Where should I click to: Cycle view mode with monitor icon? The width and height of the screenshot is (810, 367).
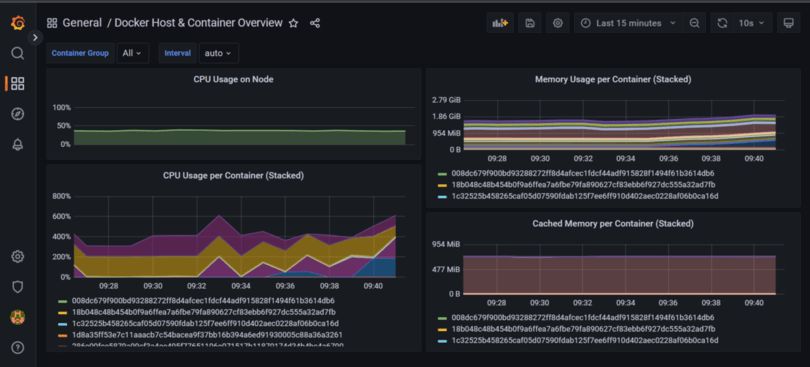tap(788, 23)
